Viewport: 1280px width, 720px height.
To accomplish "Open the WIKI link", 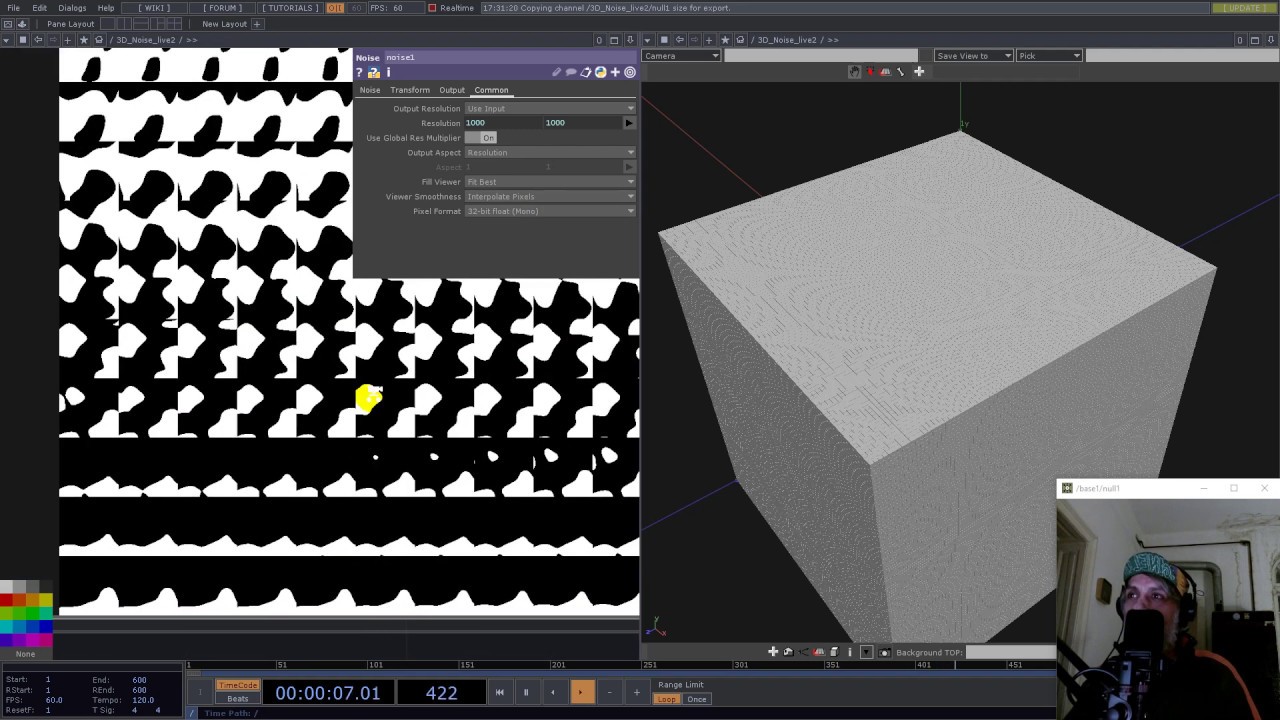I will (155, 8).
